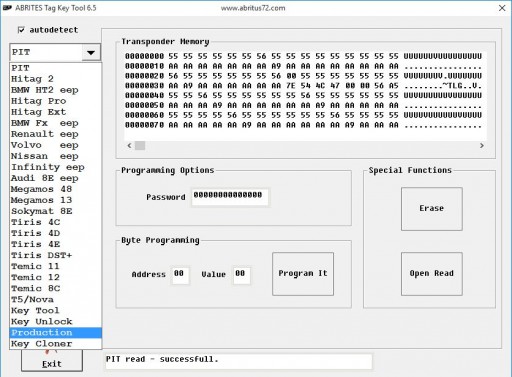Select Key Tool entry

(x=55, y=310)
